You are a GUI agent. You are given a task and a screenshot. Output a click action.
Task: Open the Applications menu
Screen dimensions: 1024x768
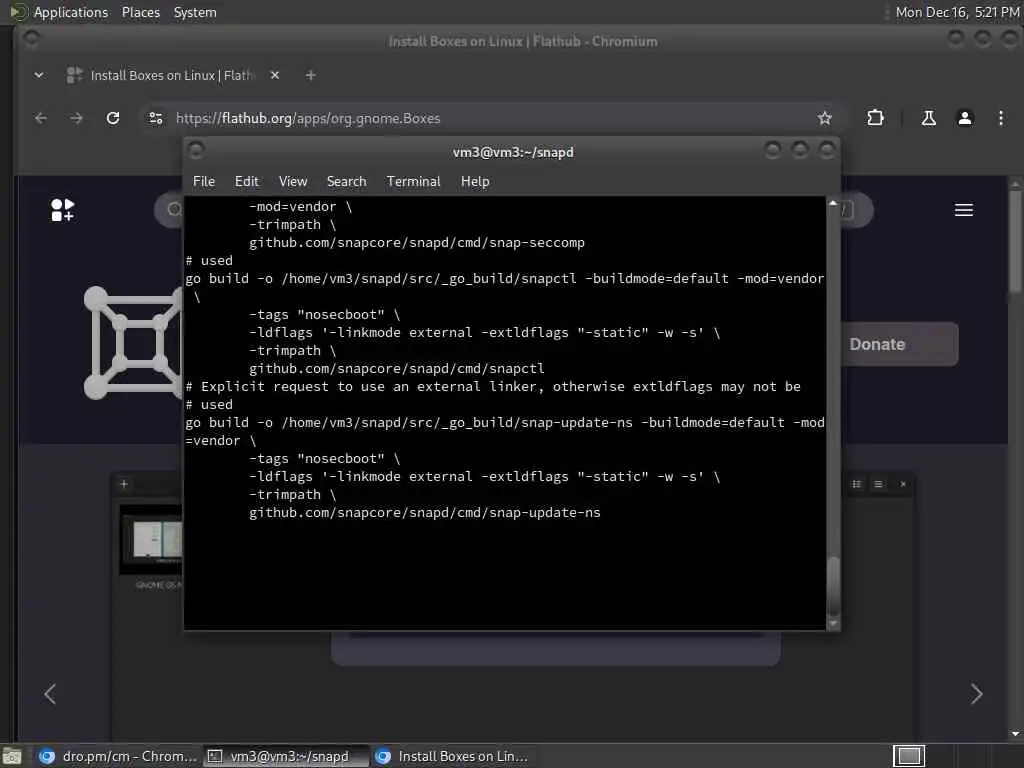71,12
